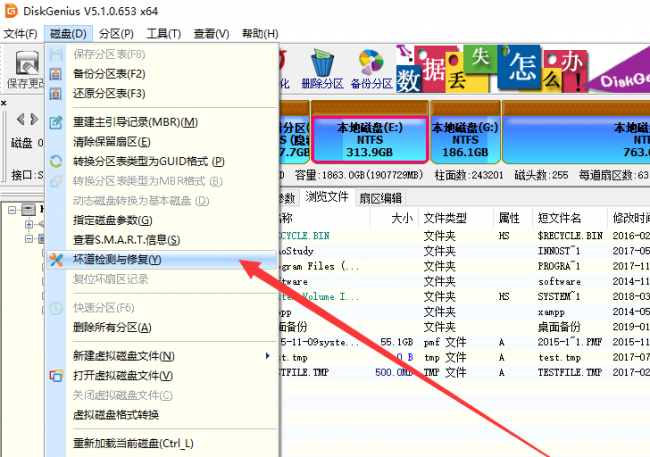Sort by the 属性 column header
Image resolution: width=650 pixels, height=457 pixels.
[x=513, y=218]
